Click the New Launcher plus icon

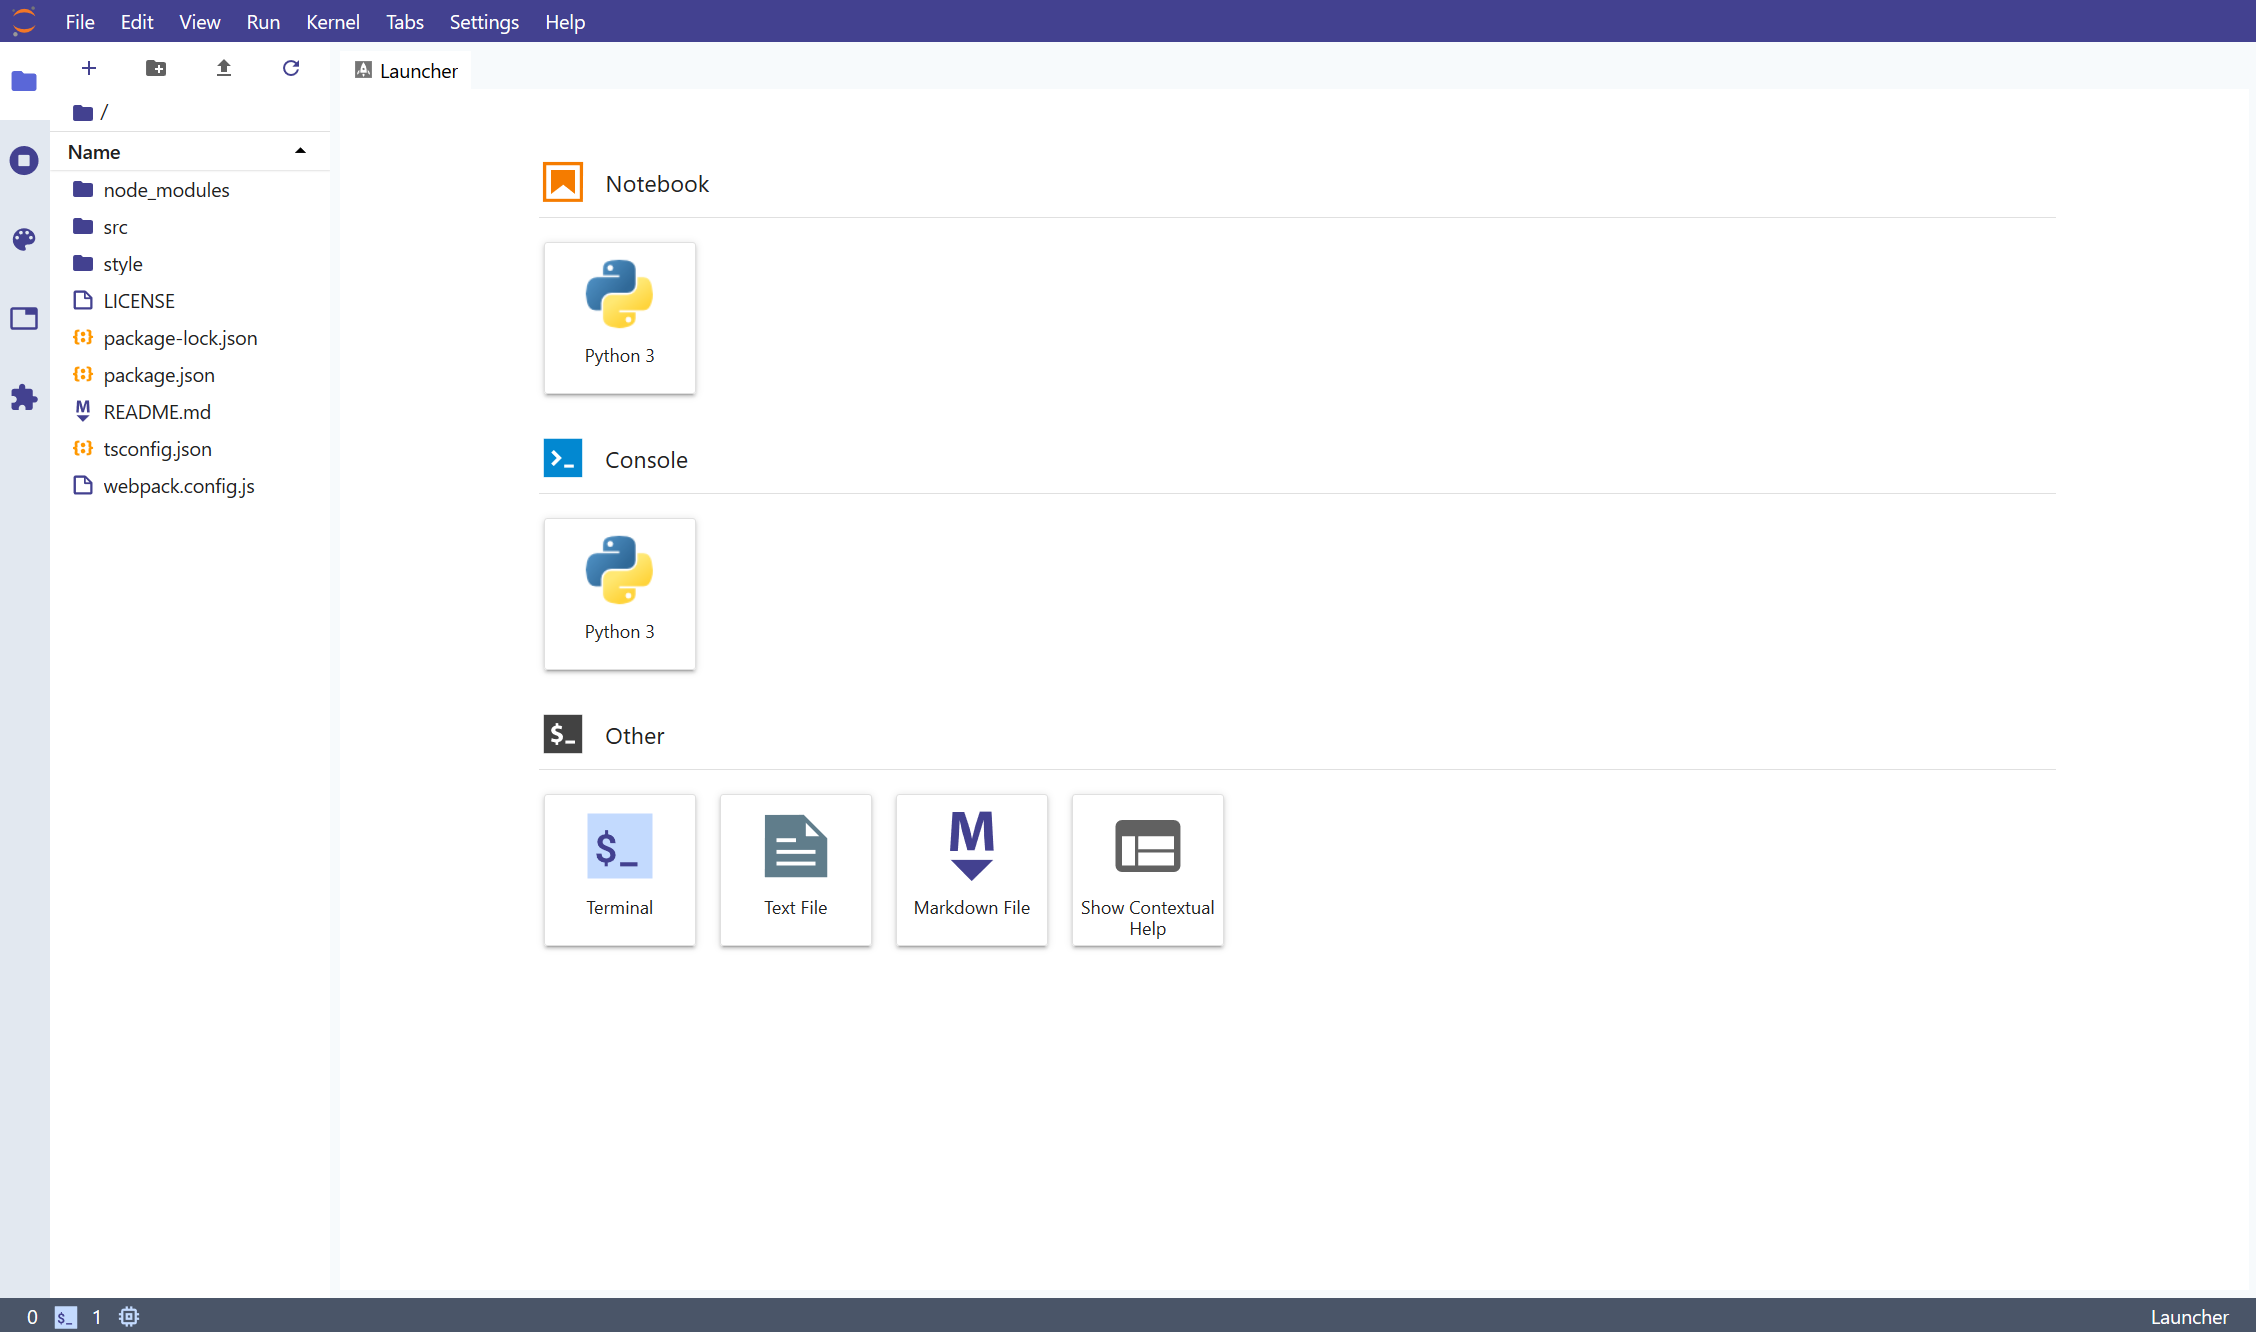89,68
